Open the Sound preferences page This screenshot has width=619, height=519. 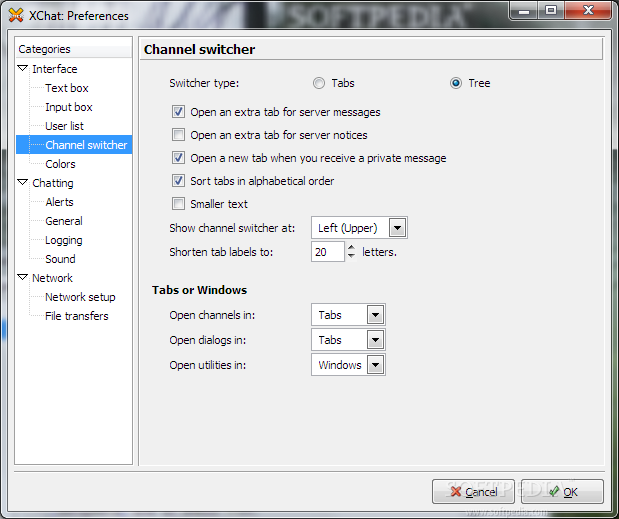pyautogui.click(x=60, y=259)
